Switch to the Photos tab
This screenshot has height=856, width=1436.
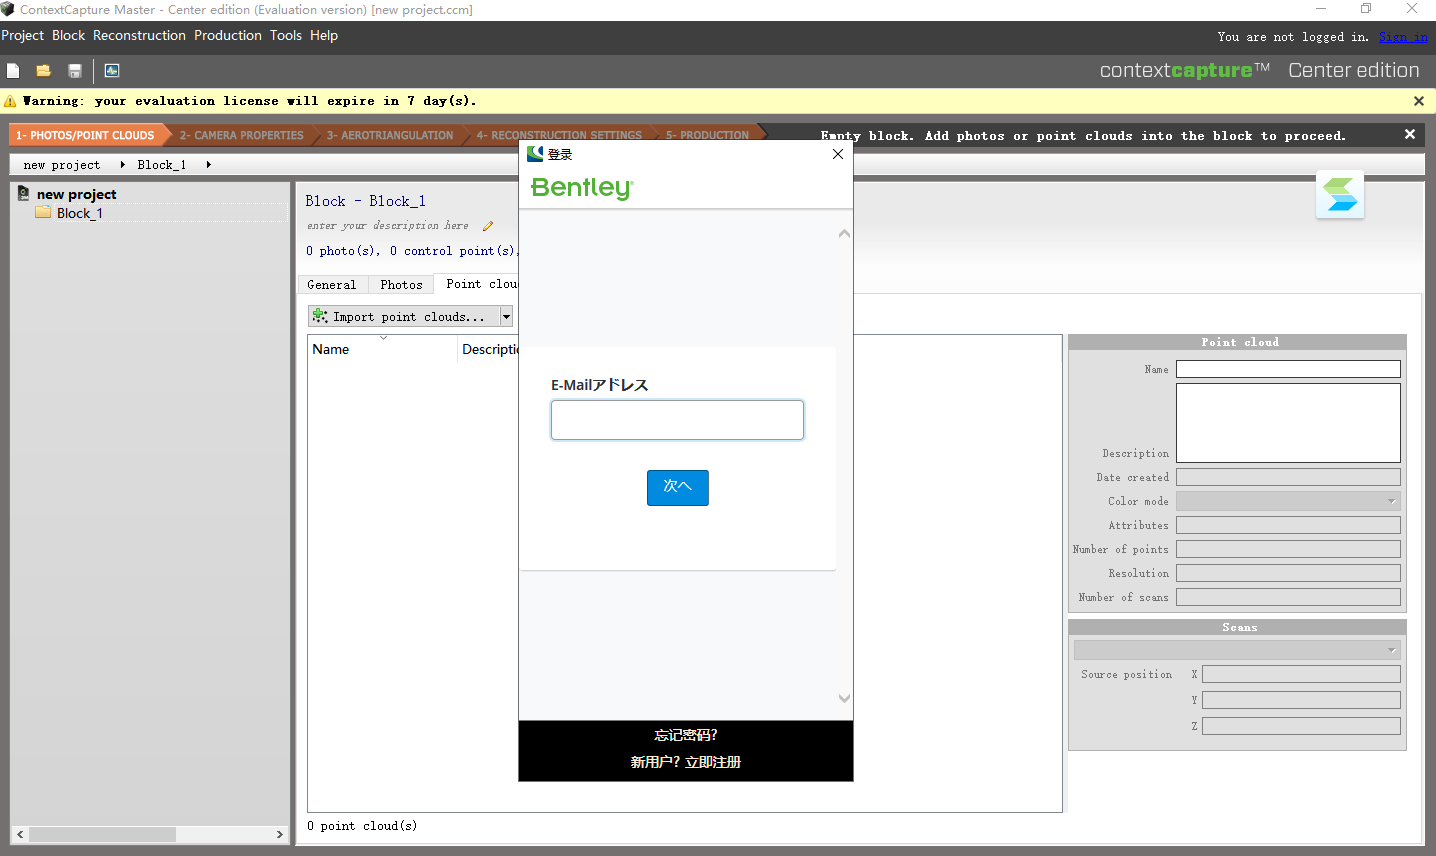(x=401, y=285)
